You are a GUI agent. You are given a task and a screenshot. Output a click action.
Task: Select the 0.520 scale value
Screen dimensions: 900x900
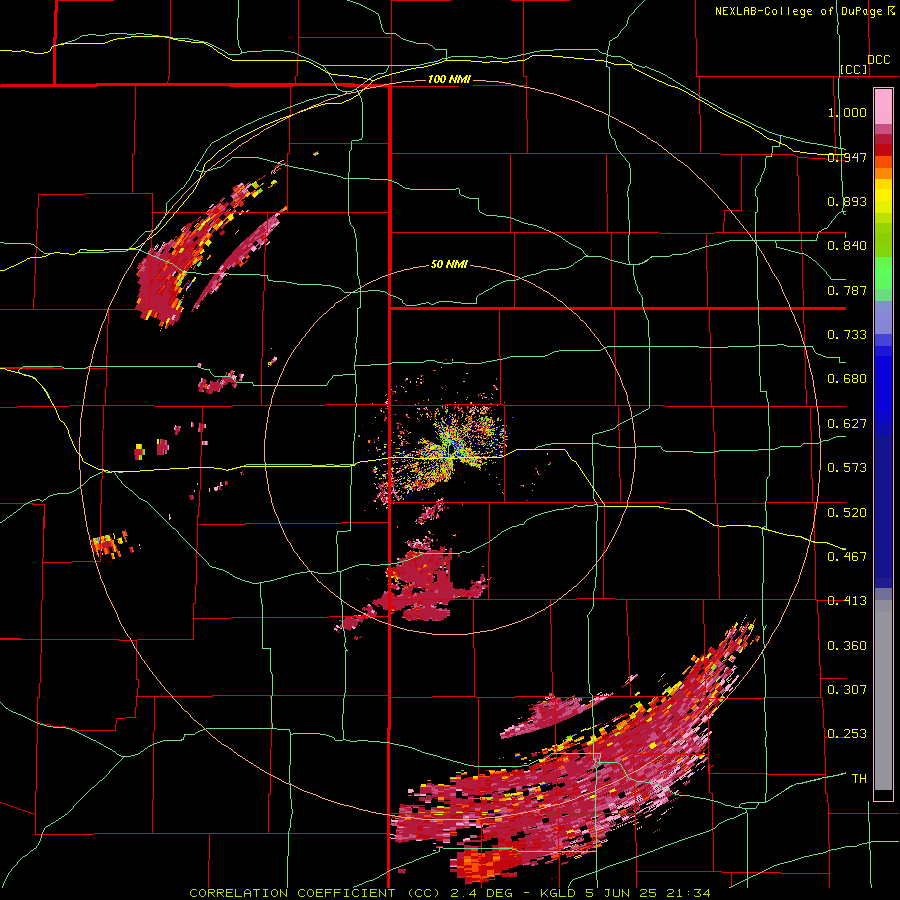[x=847, y=513]
